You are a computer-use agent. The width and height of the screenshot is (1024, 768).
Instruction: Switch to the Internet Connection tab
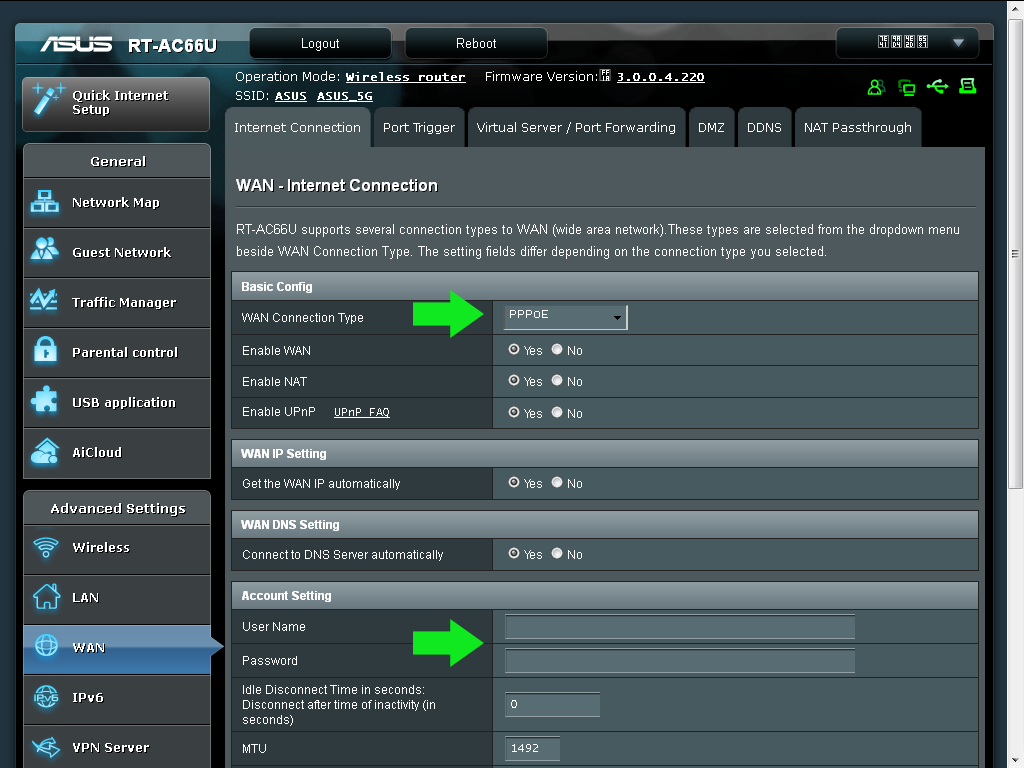[297, 127]
